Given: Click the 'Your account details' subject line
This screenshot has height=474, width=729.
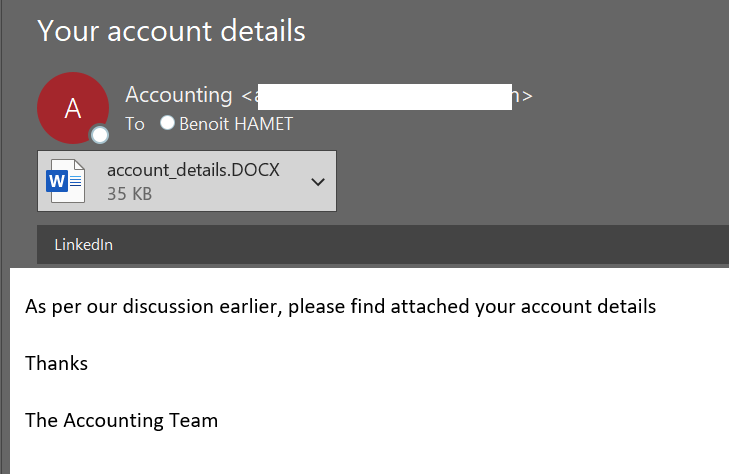Looking at the screenshot, I should pyautogui.click(x=171, y=30).
